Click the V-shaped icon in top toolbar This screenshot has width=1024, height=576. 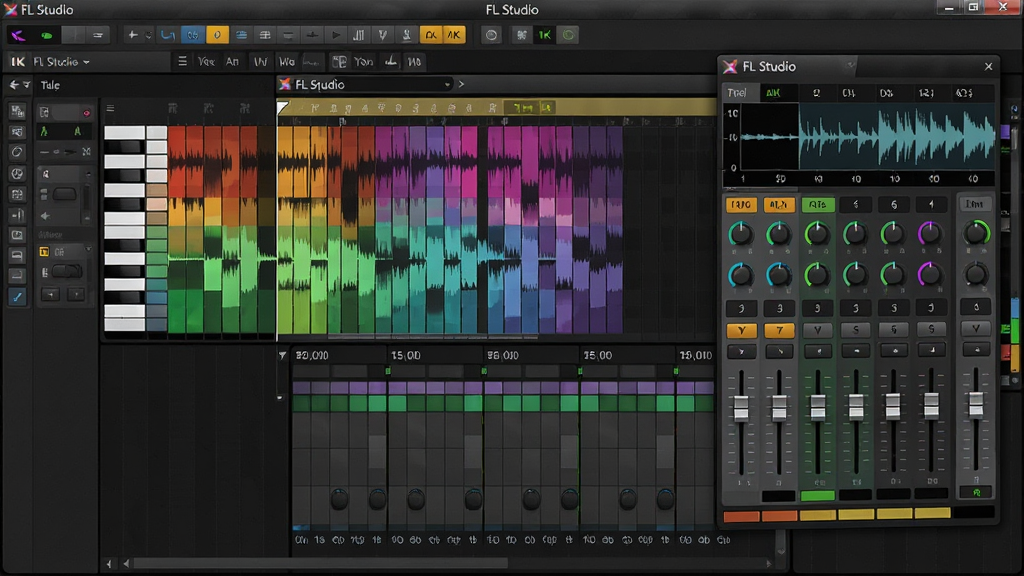[383, 35]
